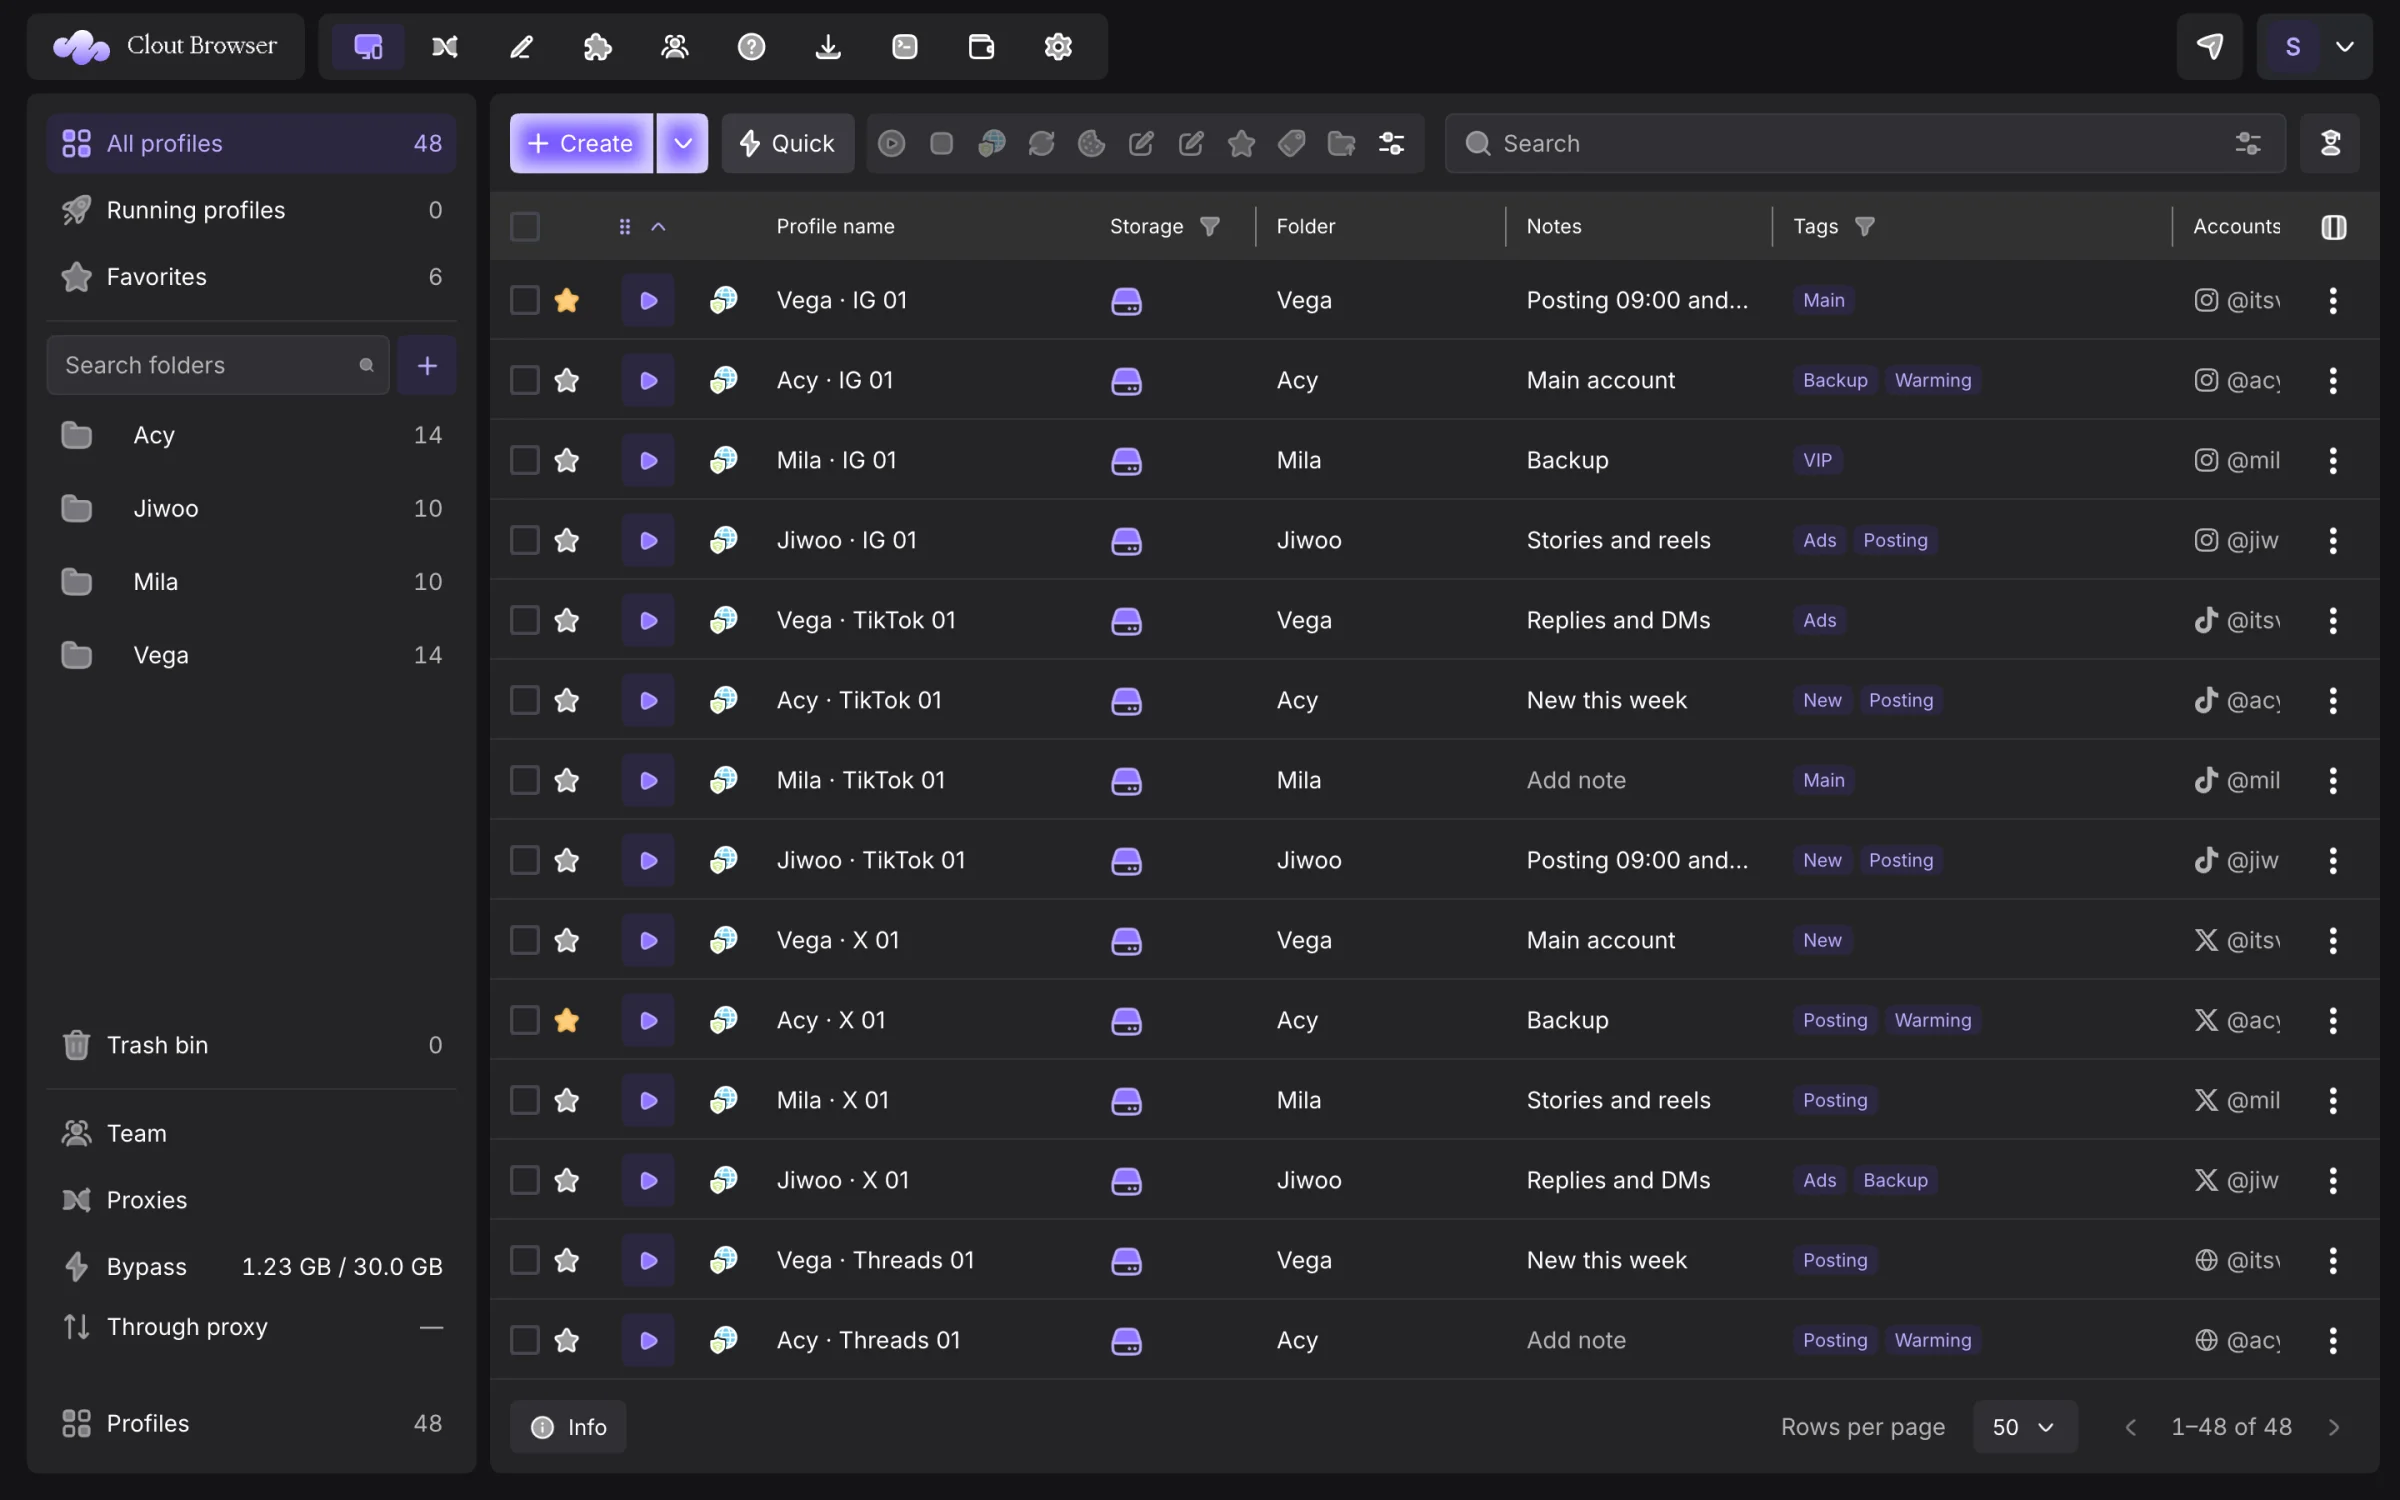Screen dimensions: 2400x1500
Task: Open the account menu chevron top right
Action: pyautogui.click(x=2345, y=46)
